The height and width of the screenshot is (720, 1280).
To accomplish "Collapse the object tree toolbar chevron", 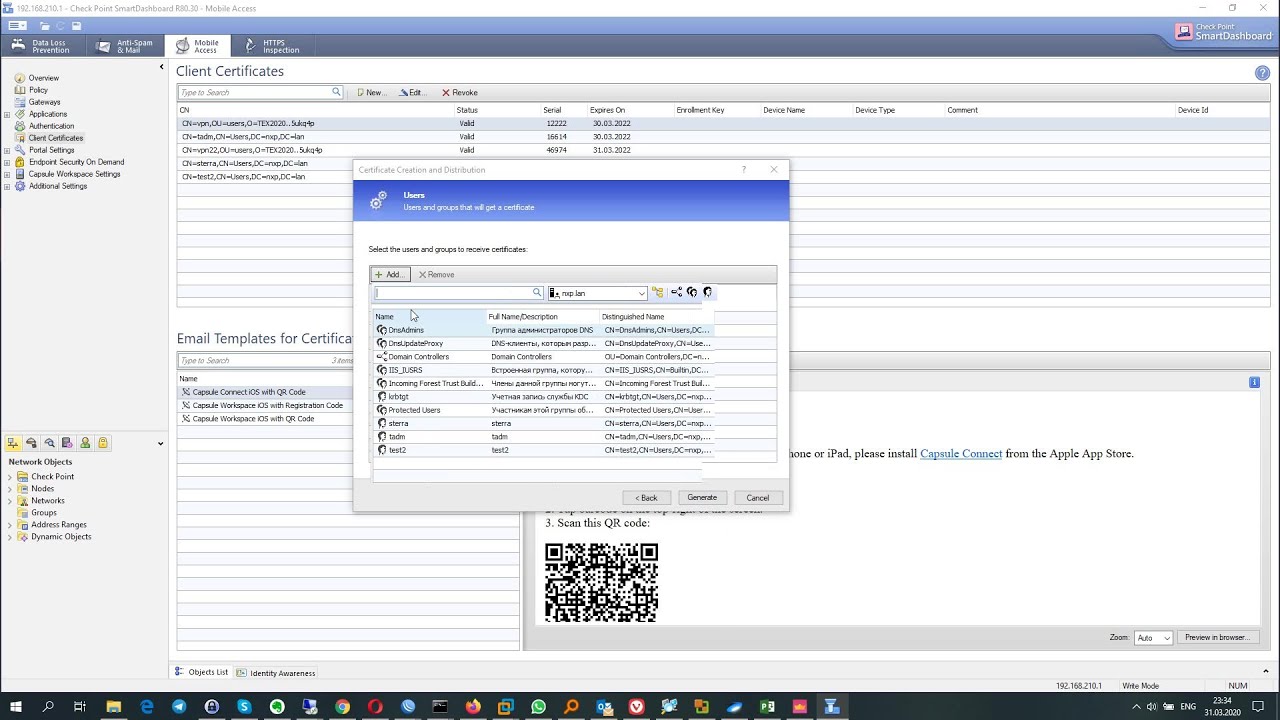I will pyautogui.click(x=160, y=443).
